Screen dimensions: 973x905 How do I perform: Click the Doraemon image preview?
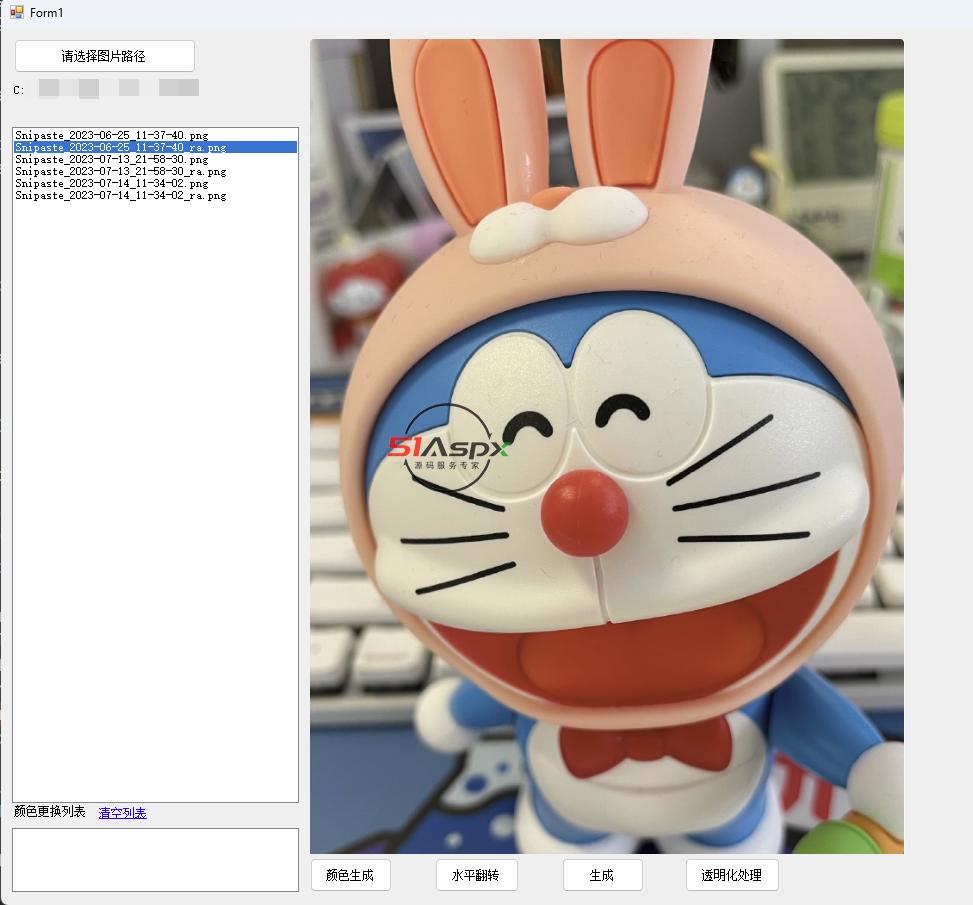(x=607, y=446)
